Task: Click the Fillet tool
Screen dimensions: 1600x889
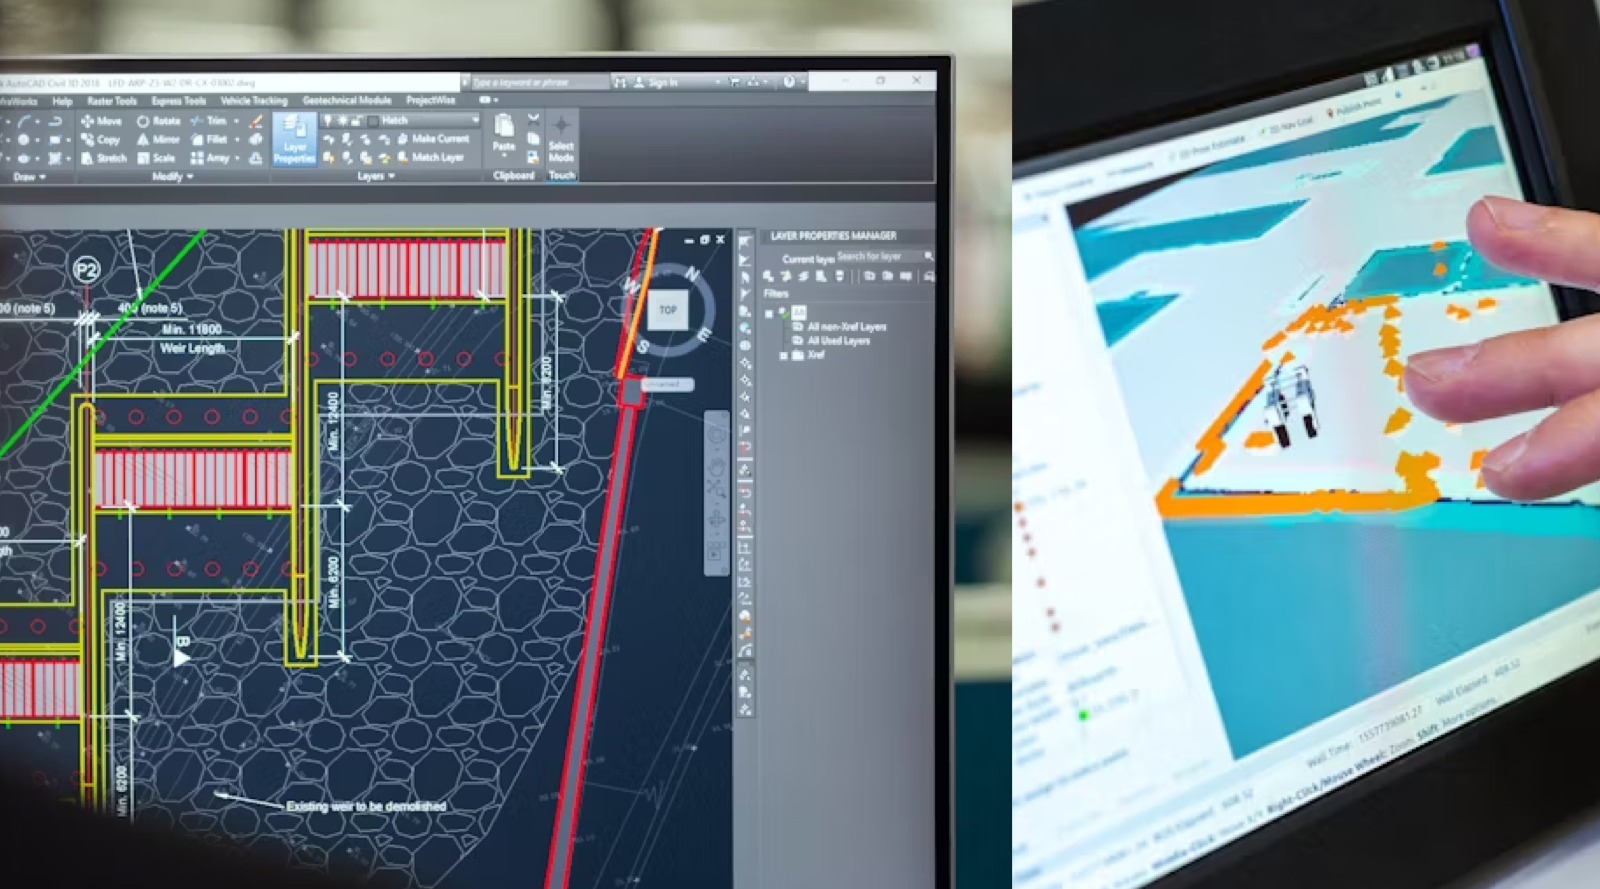Action: (209, 140)
